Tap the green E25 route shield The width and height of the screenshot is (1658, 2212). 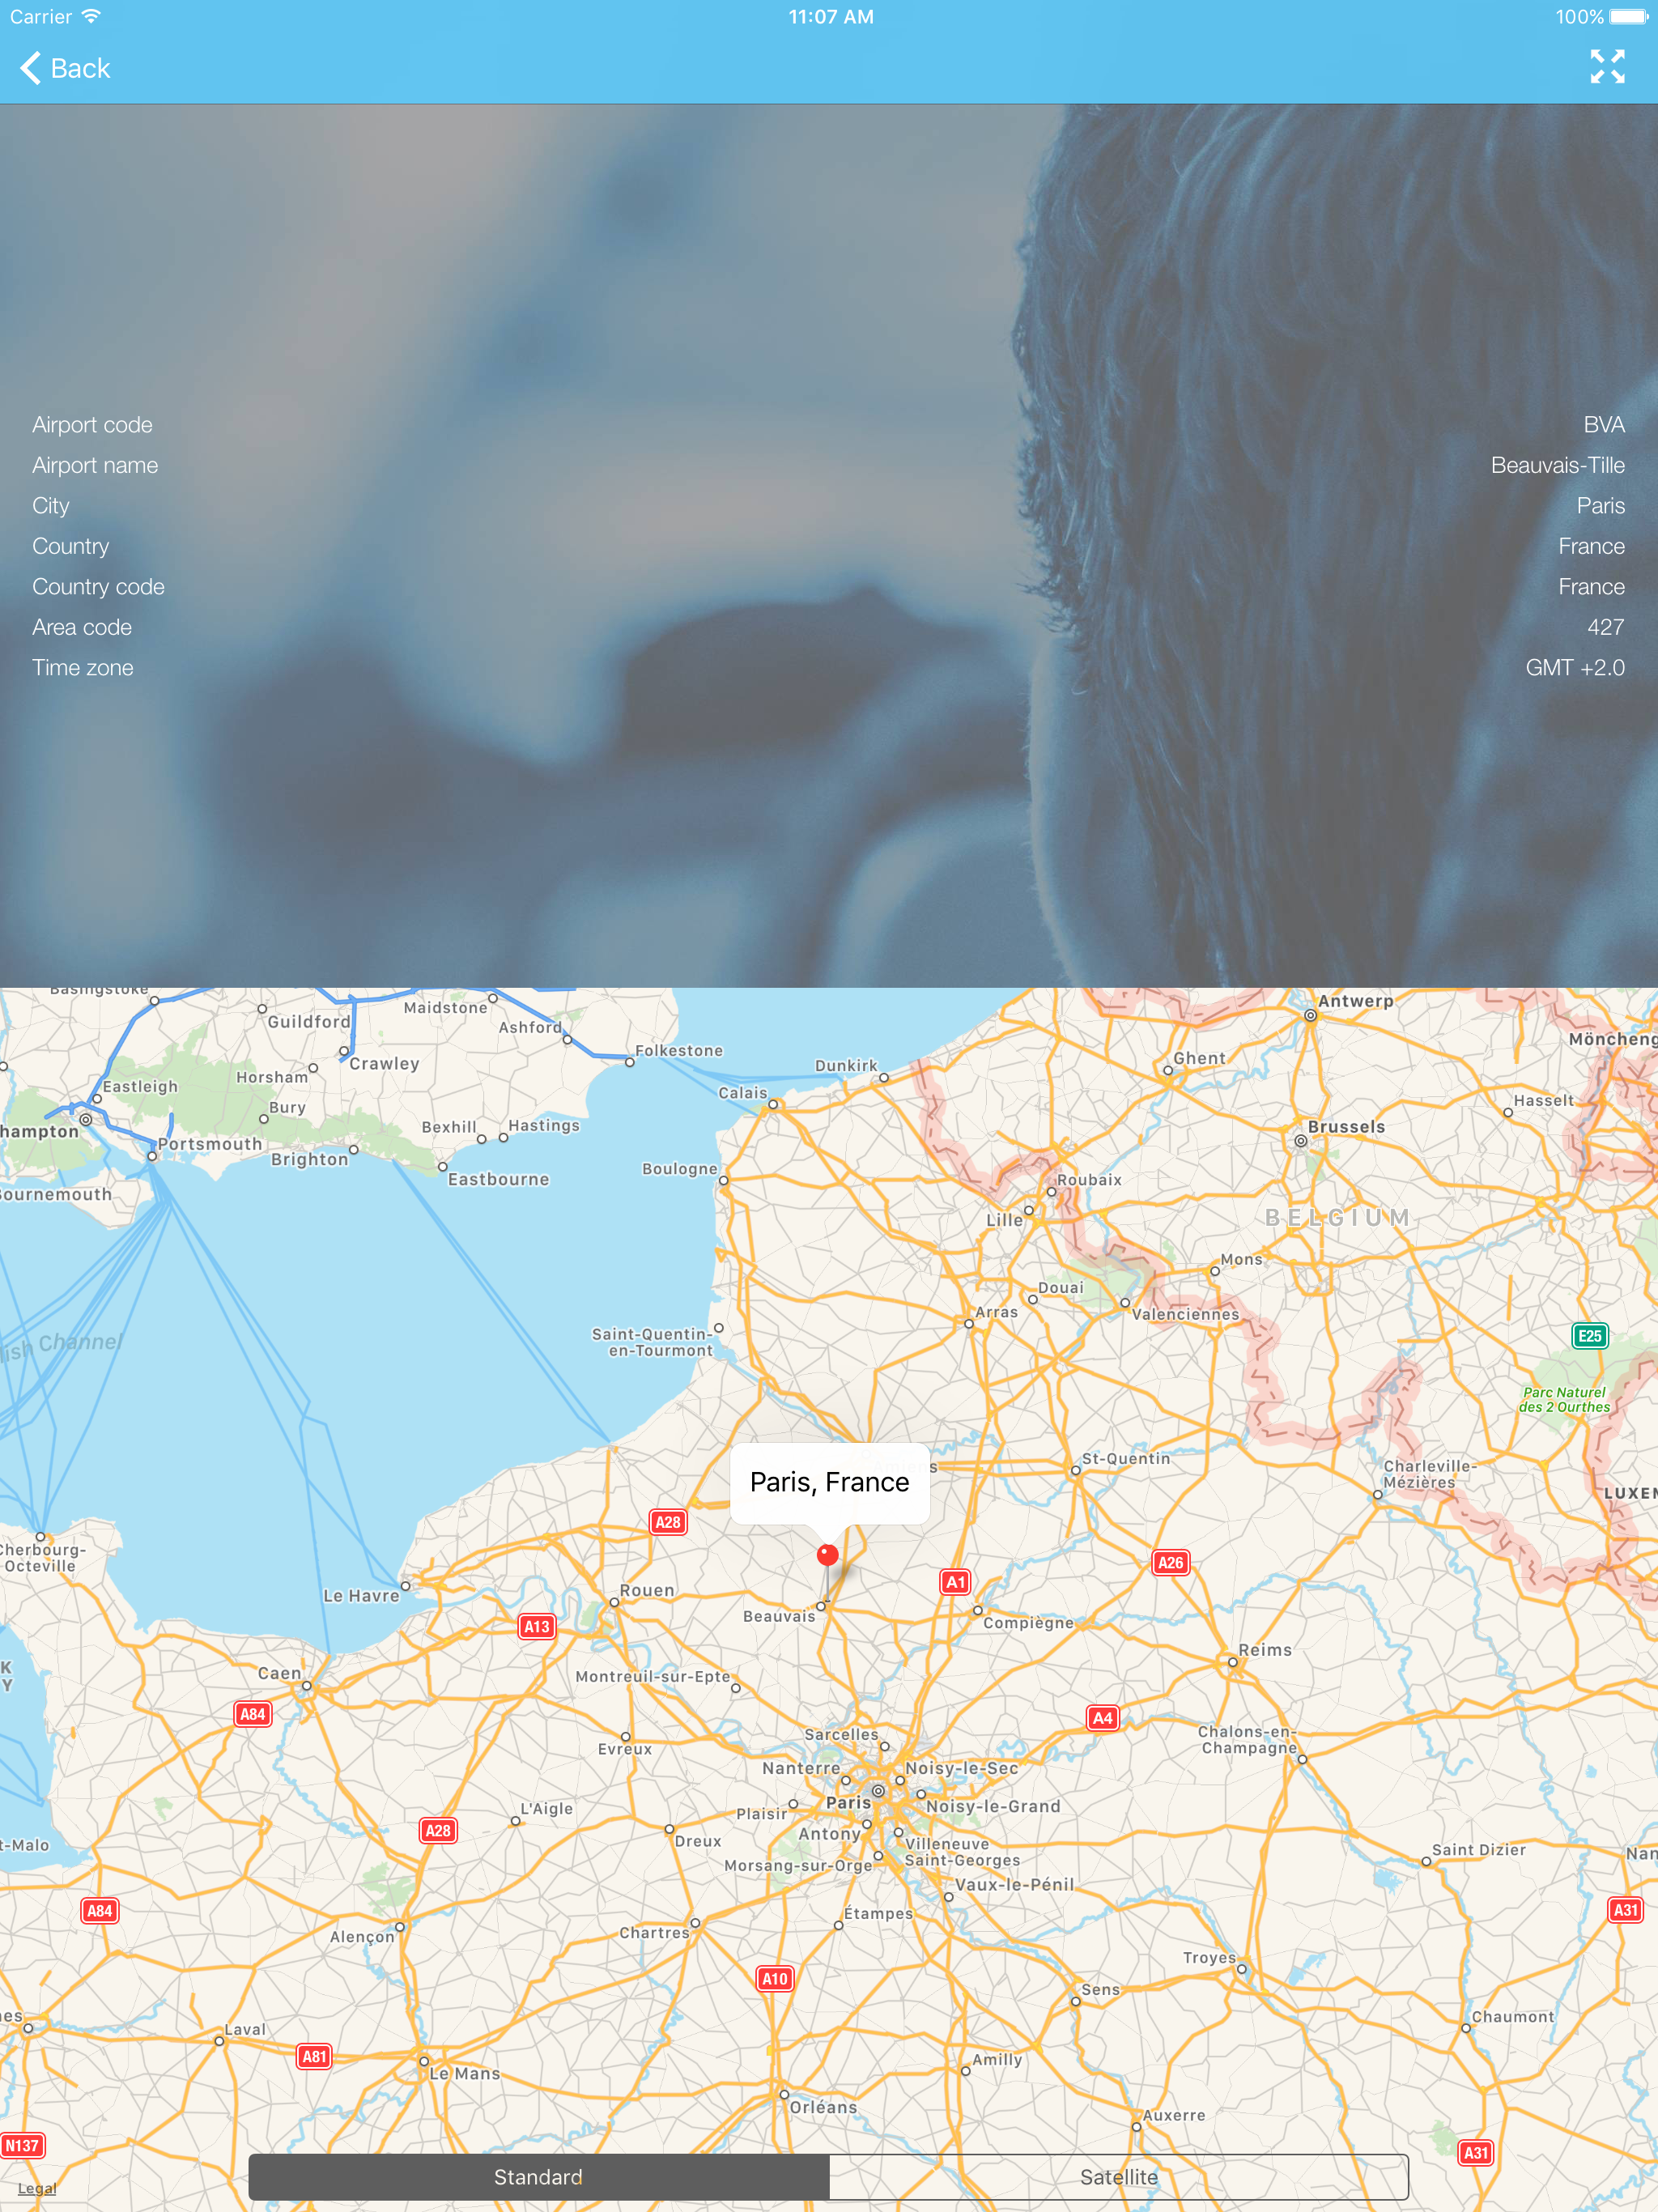click(x=1589, y=1335)
